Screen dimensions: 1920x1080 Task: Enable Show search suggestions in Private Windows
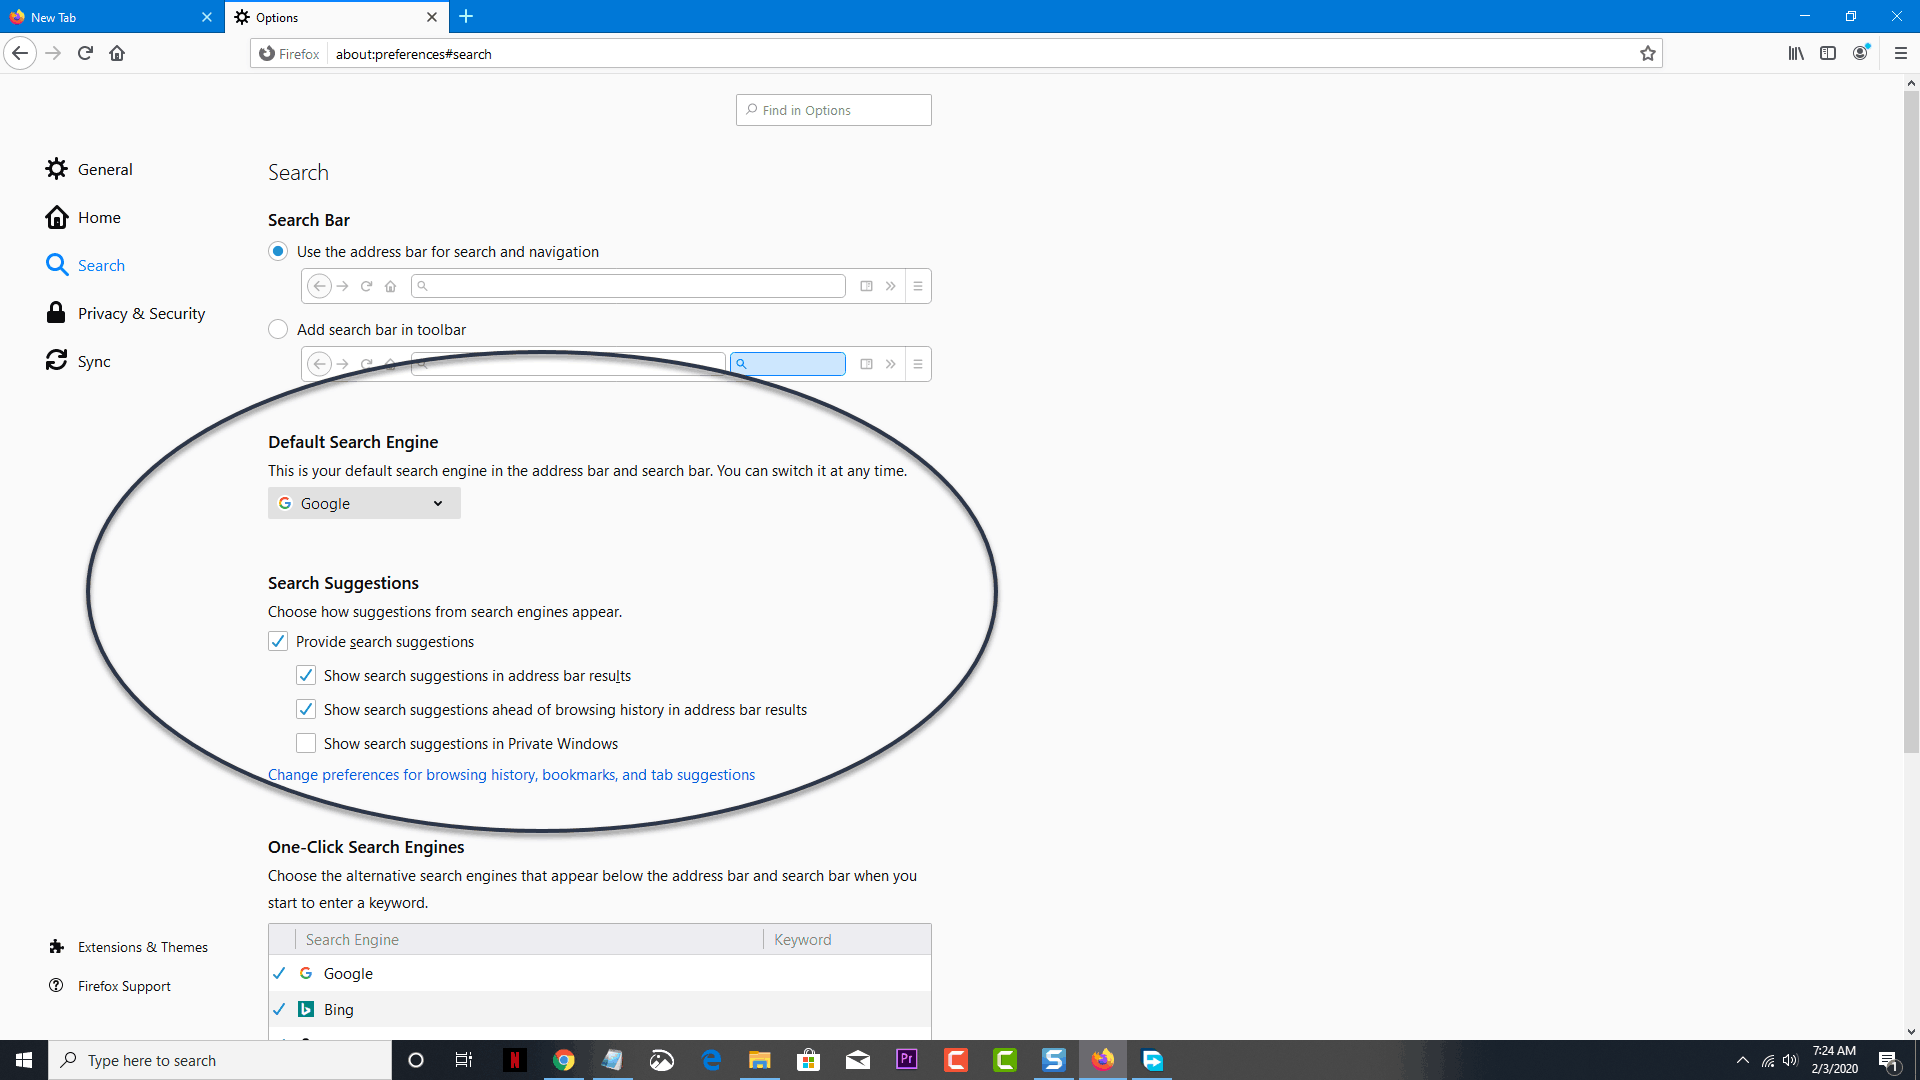[x=305, y=742]
